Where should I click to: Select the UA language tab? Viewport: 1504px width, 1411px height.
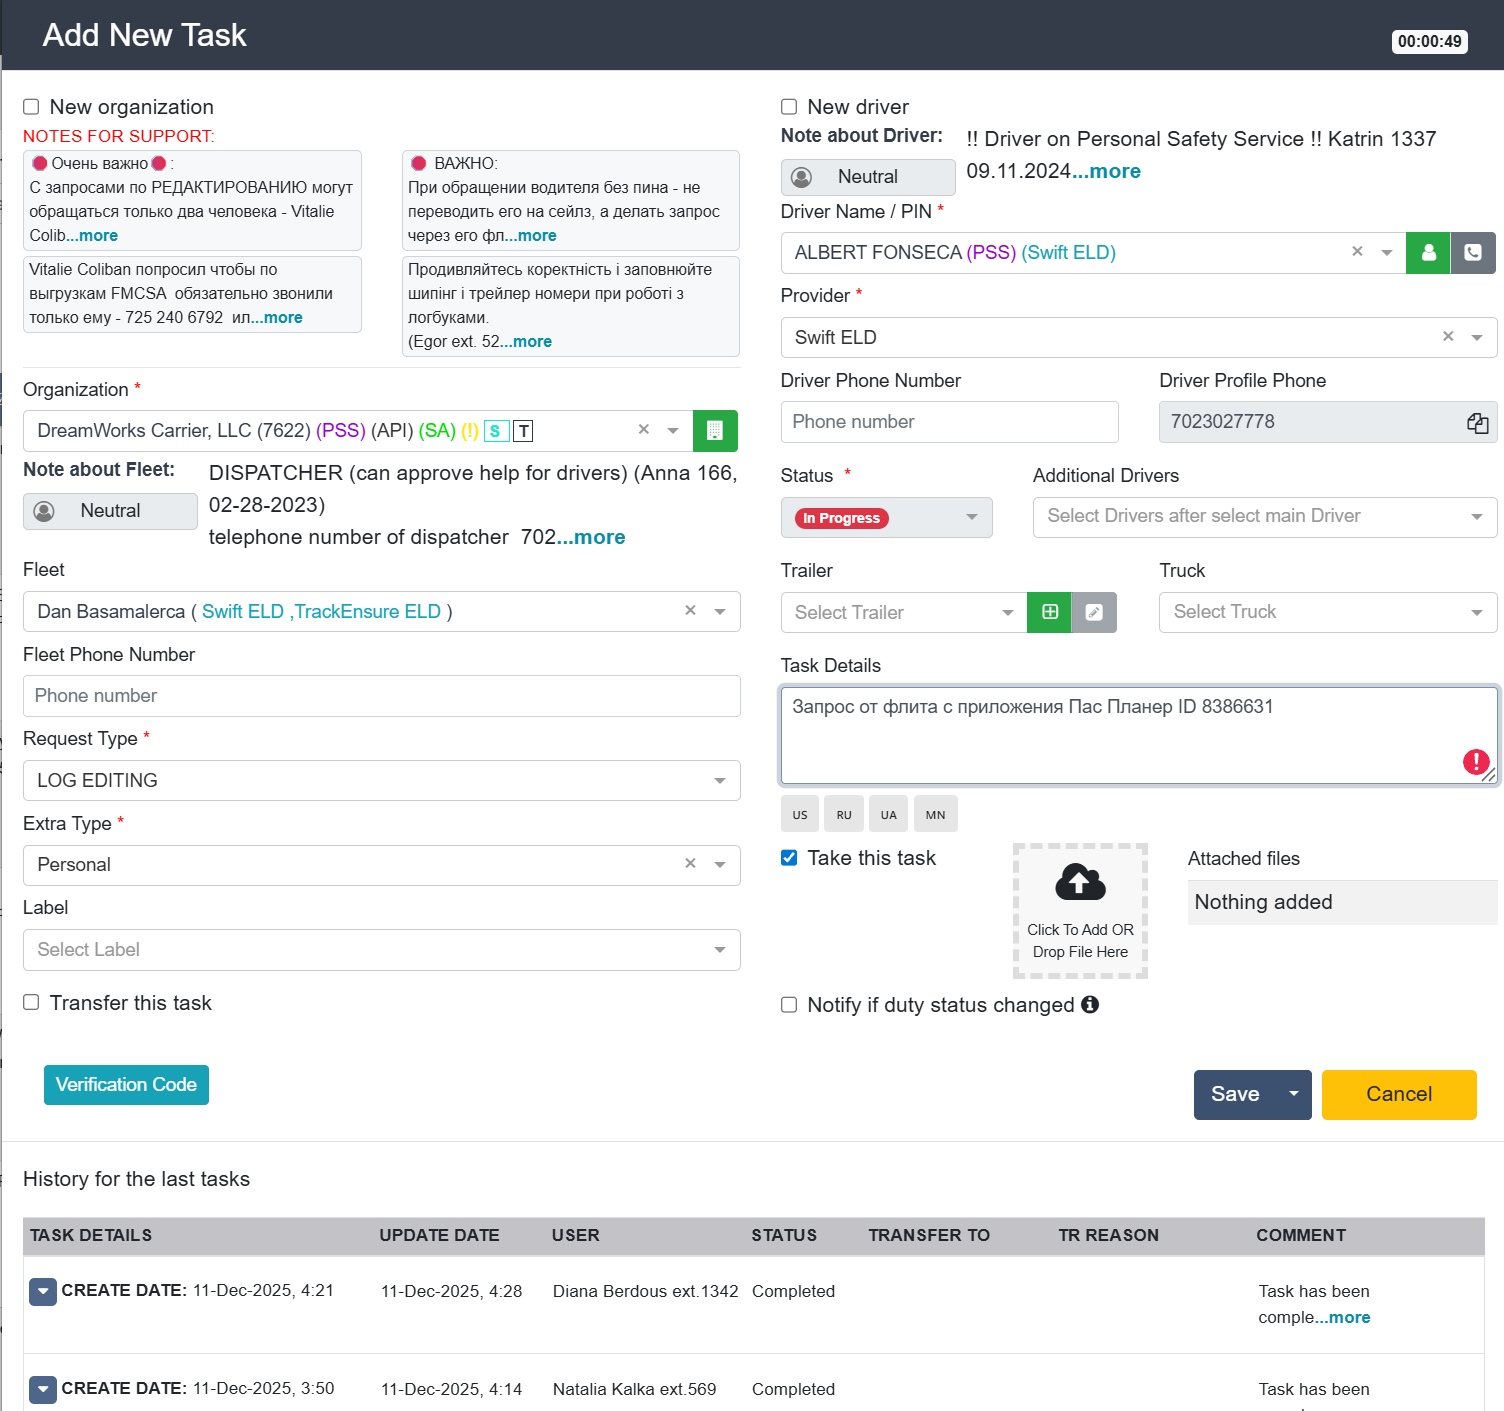(888, 815)
